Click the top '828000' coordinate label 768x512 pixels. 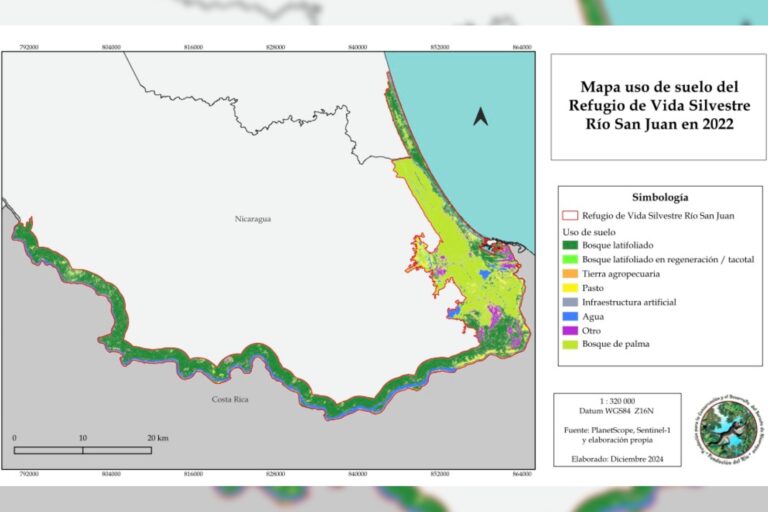click(275, 47)
